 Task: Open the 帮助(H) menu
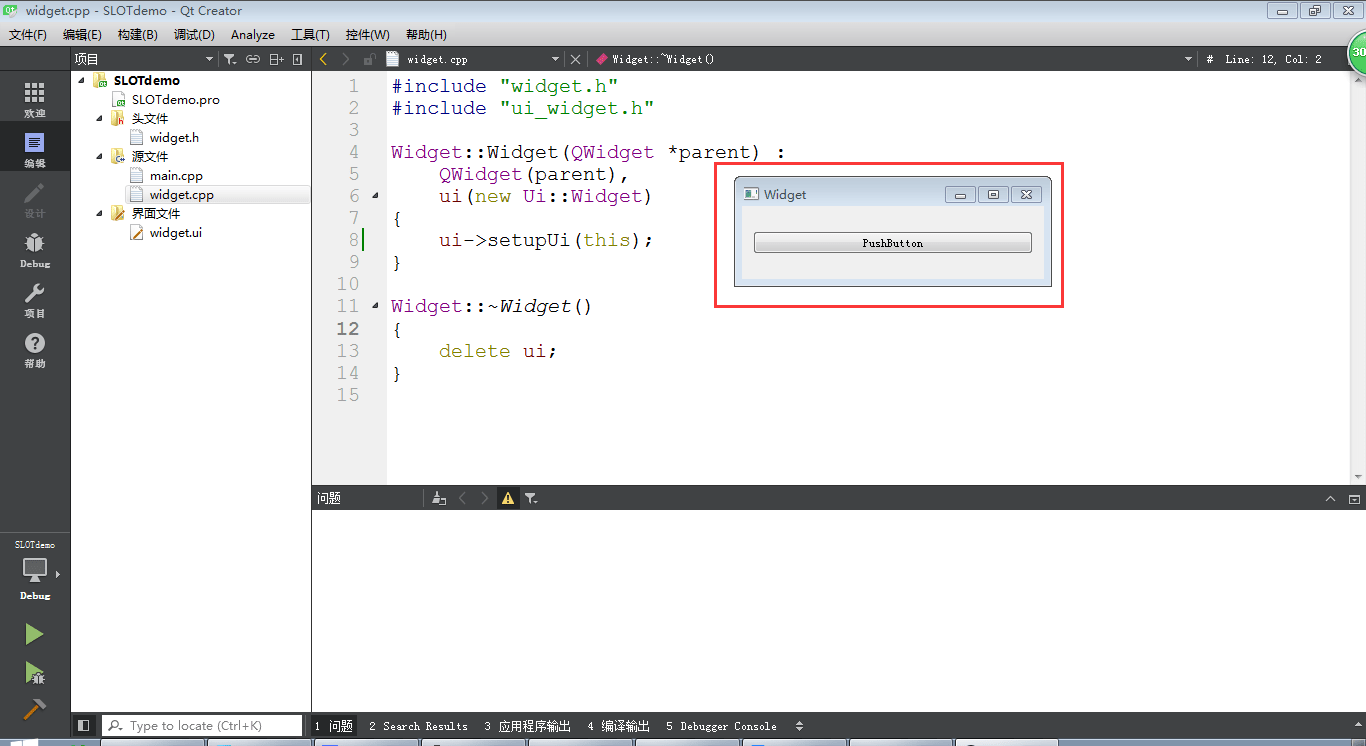click(426, 35)
